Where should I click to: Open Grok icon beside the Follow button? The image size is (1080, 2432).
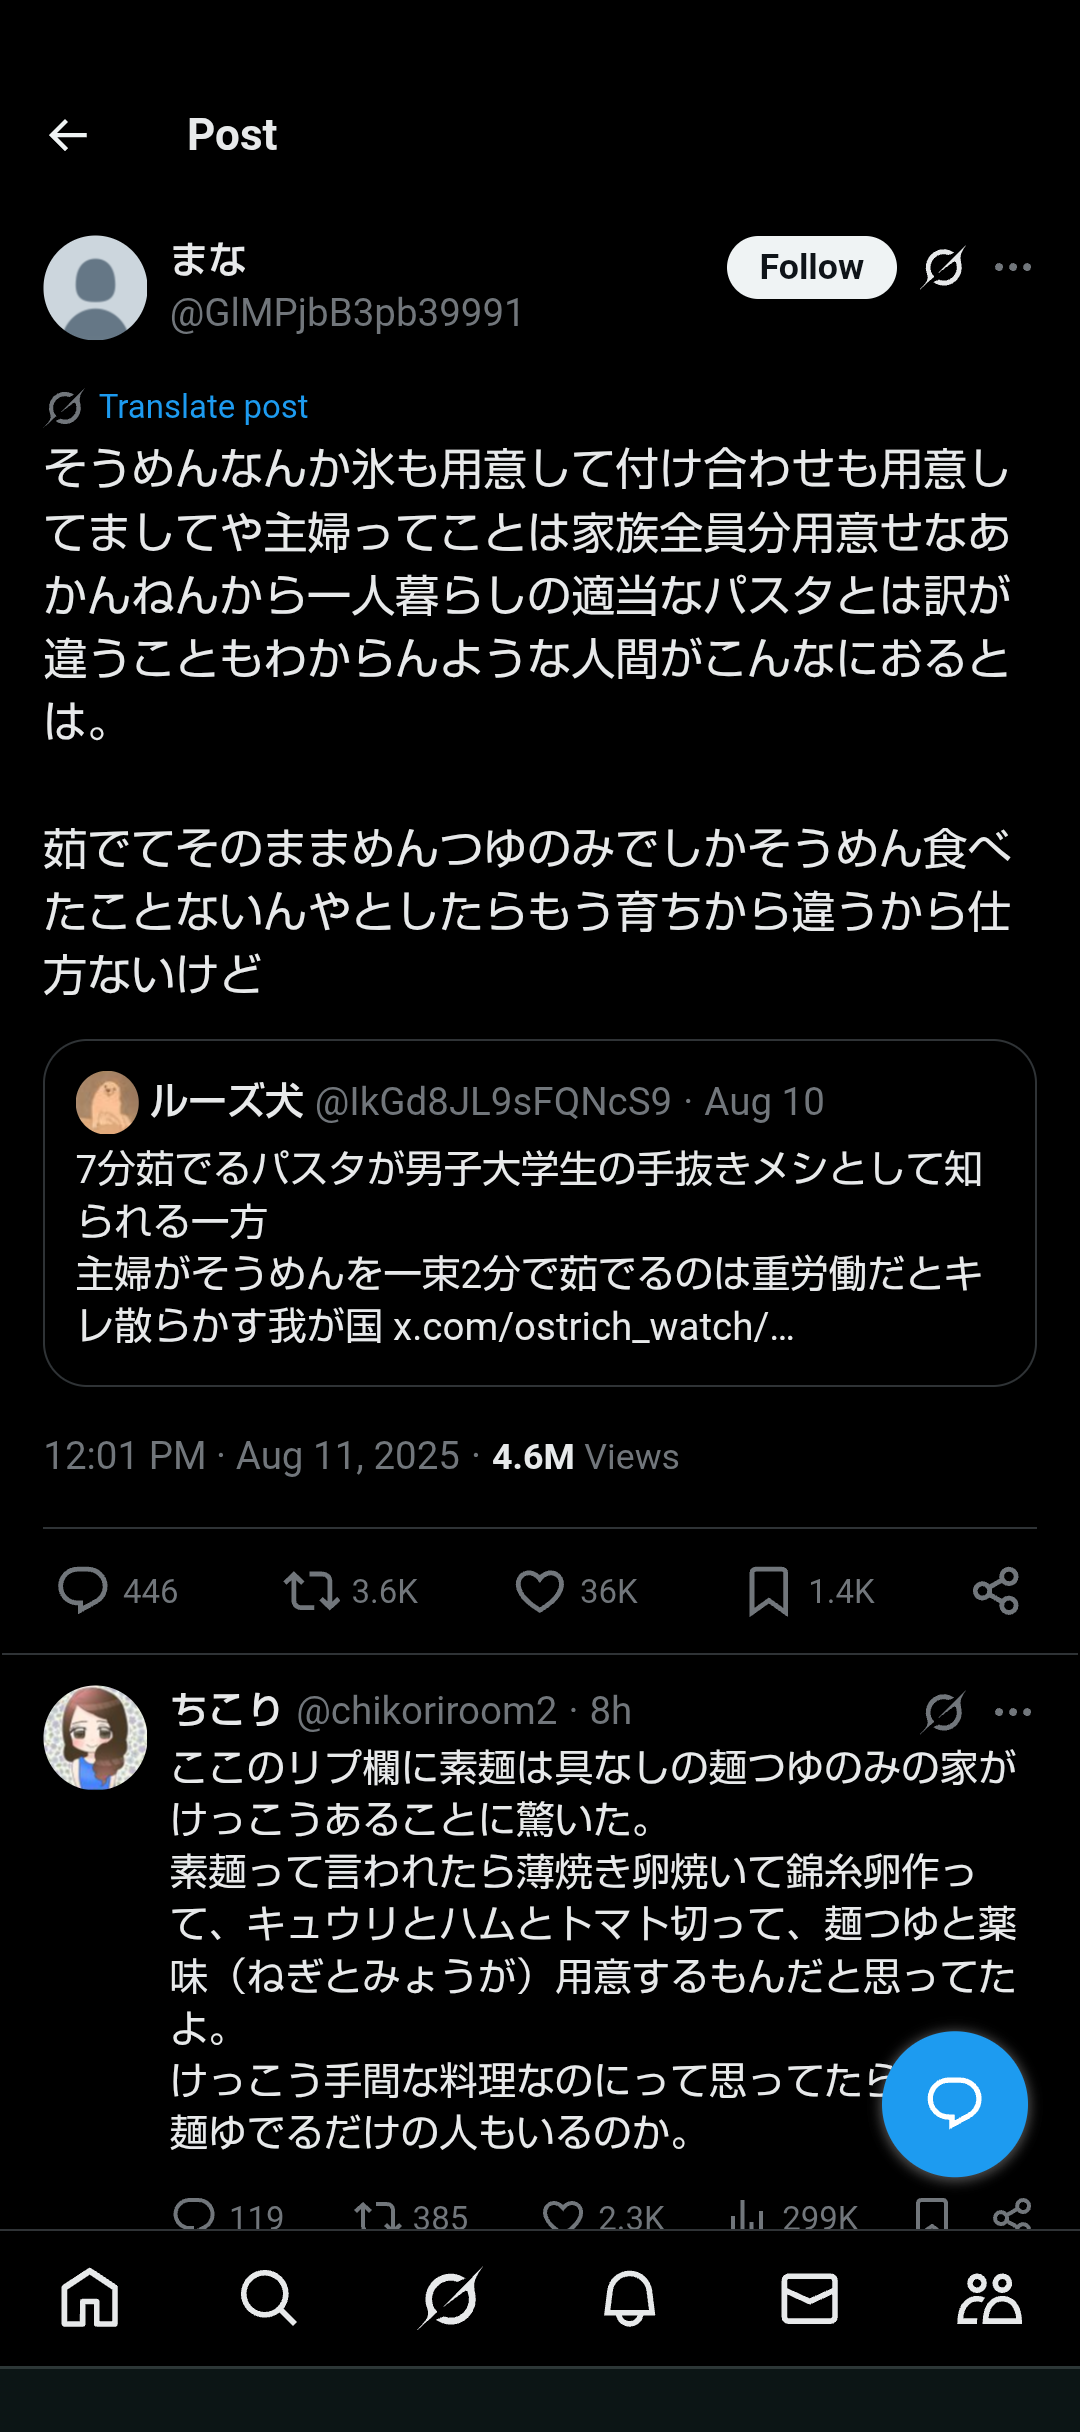[x=943, y=267]
